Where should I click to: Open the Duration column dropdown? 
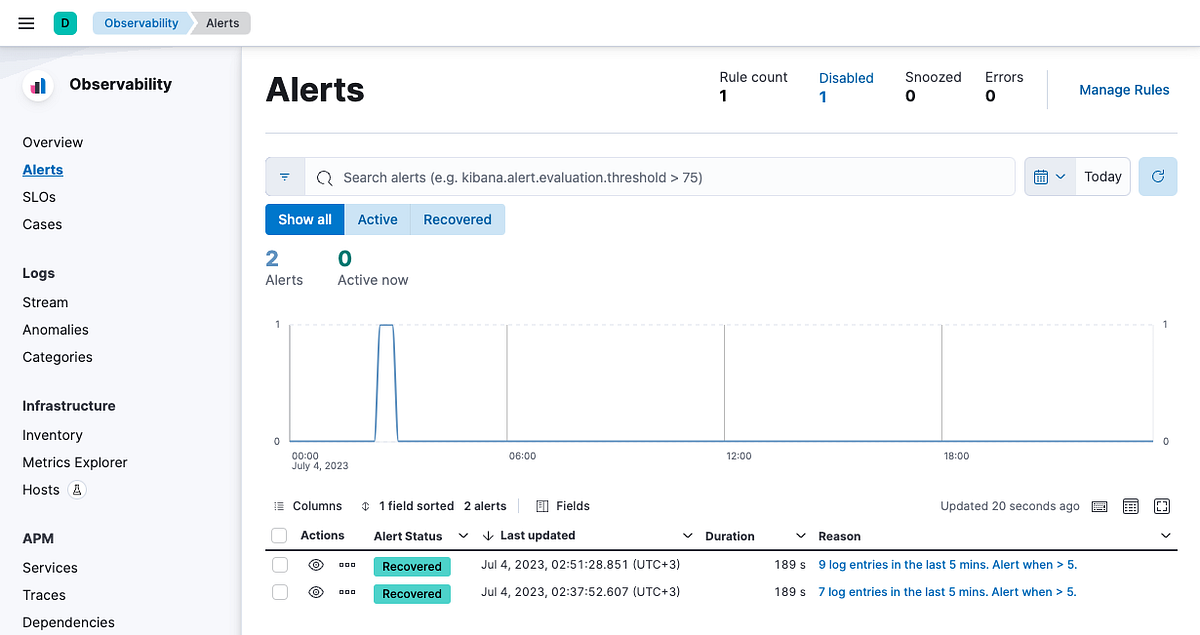801,535
